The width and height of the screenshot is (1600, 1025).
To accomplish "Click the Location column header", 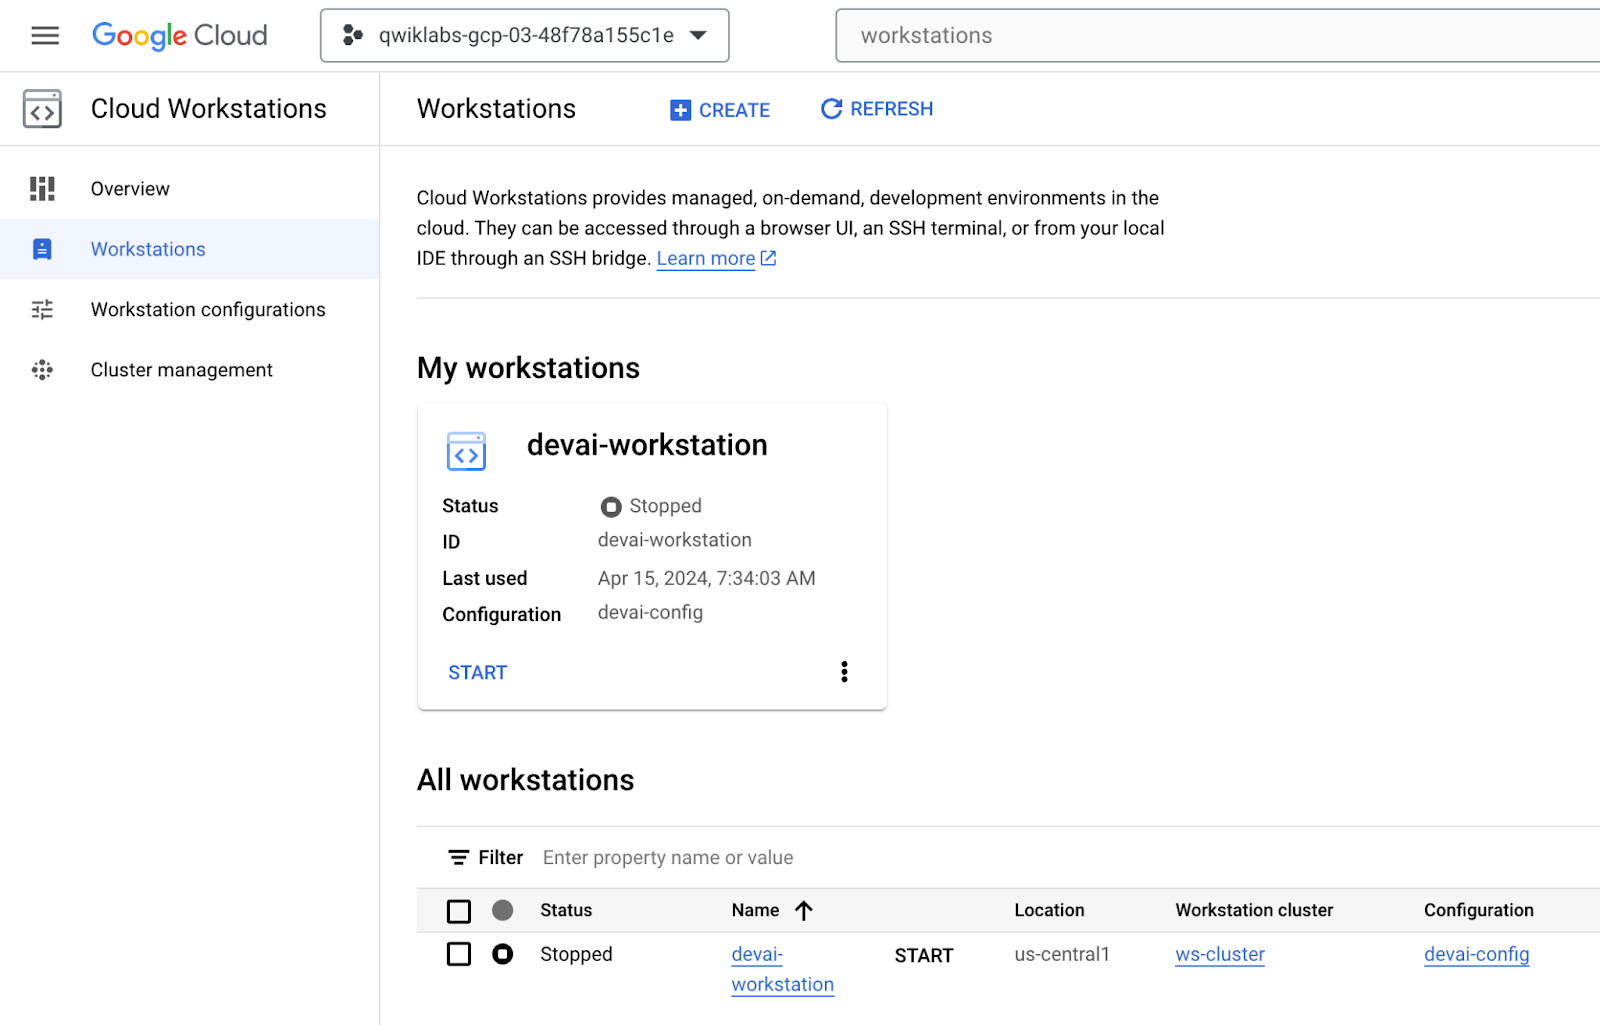I will pyautogui.click(x=1049, y=910).
